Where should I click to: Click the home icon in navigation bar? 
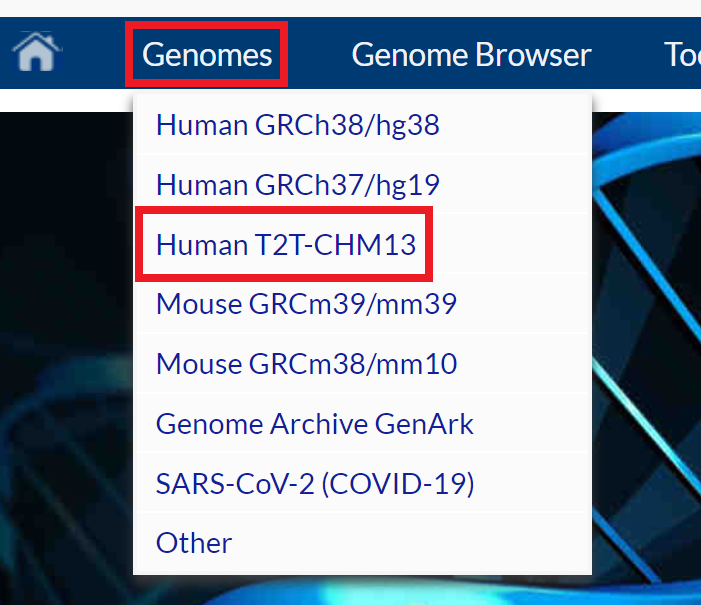[x=37, y=53]
